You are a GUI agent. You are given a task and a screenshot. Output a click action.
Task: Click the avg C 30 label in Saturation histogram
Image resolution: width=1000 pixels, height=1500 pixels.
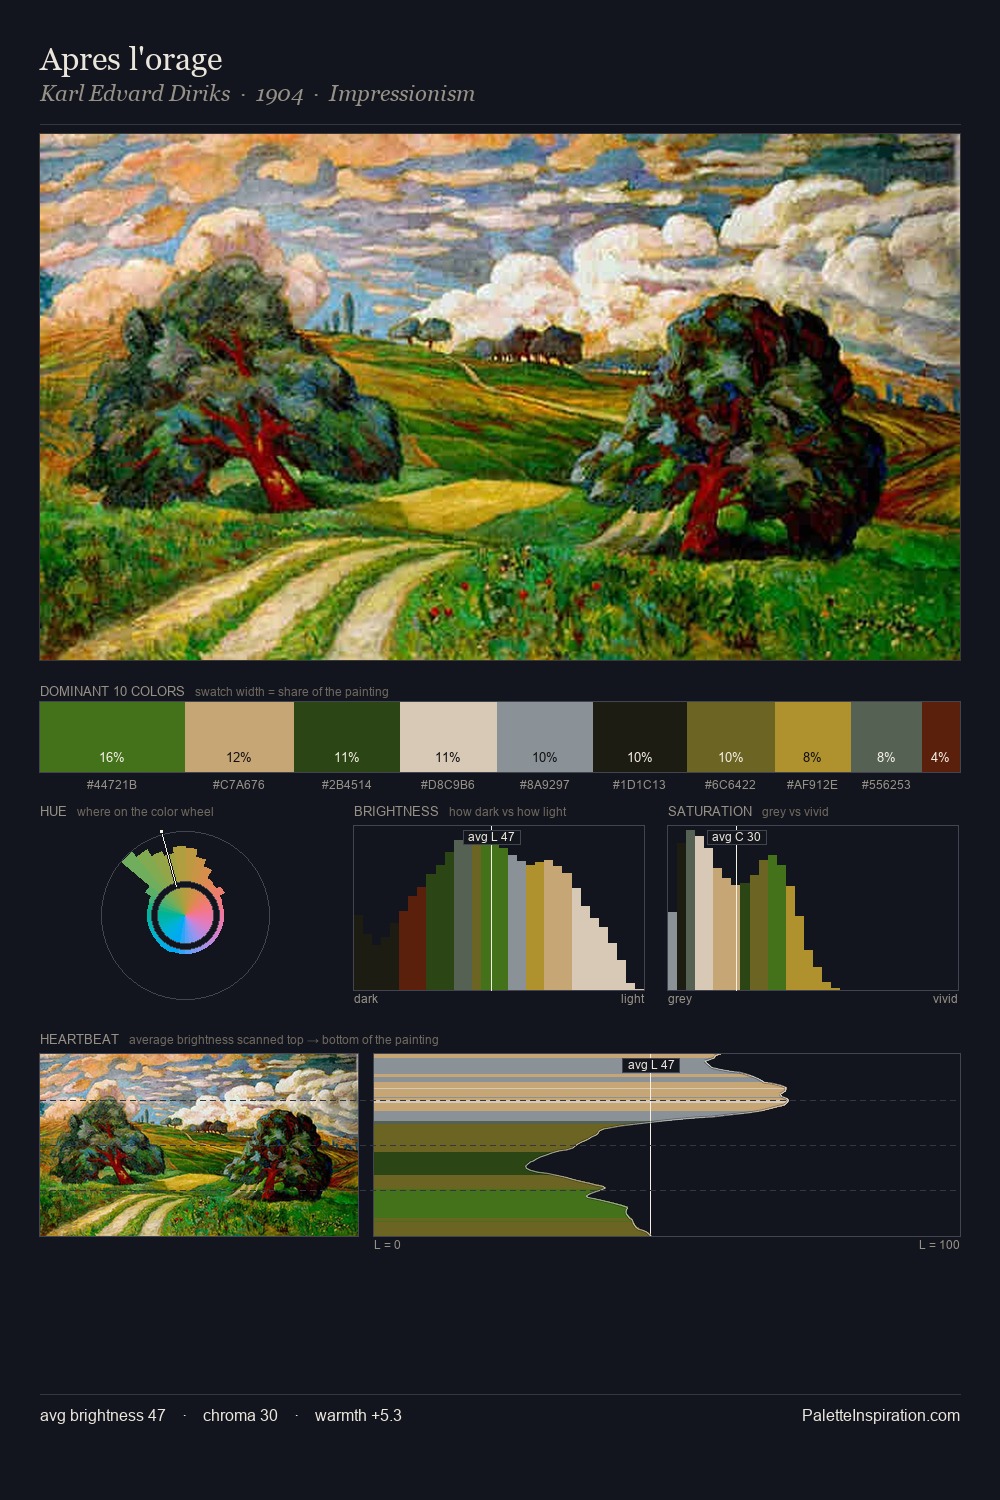coord(736,837)
